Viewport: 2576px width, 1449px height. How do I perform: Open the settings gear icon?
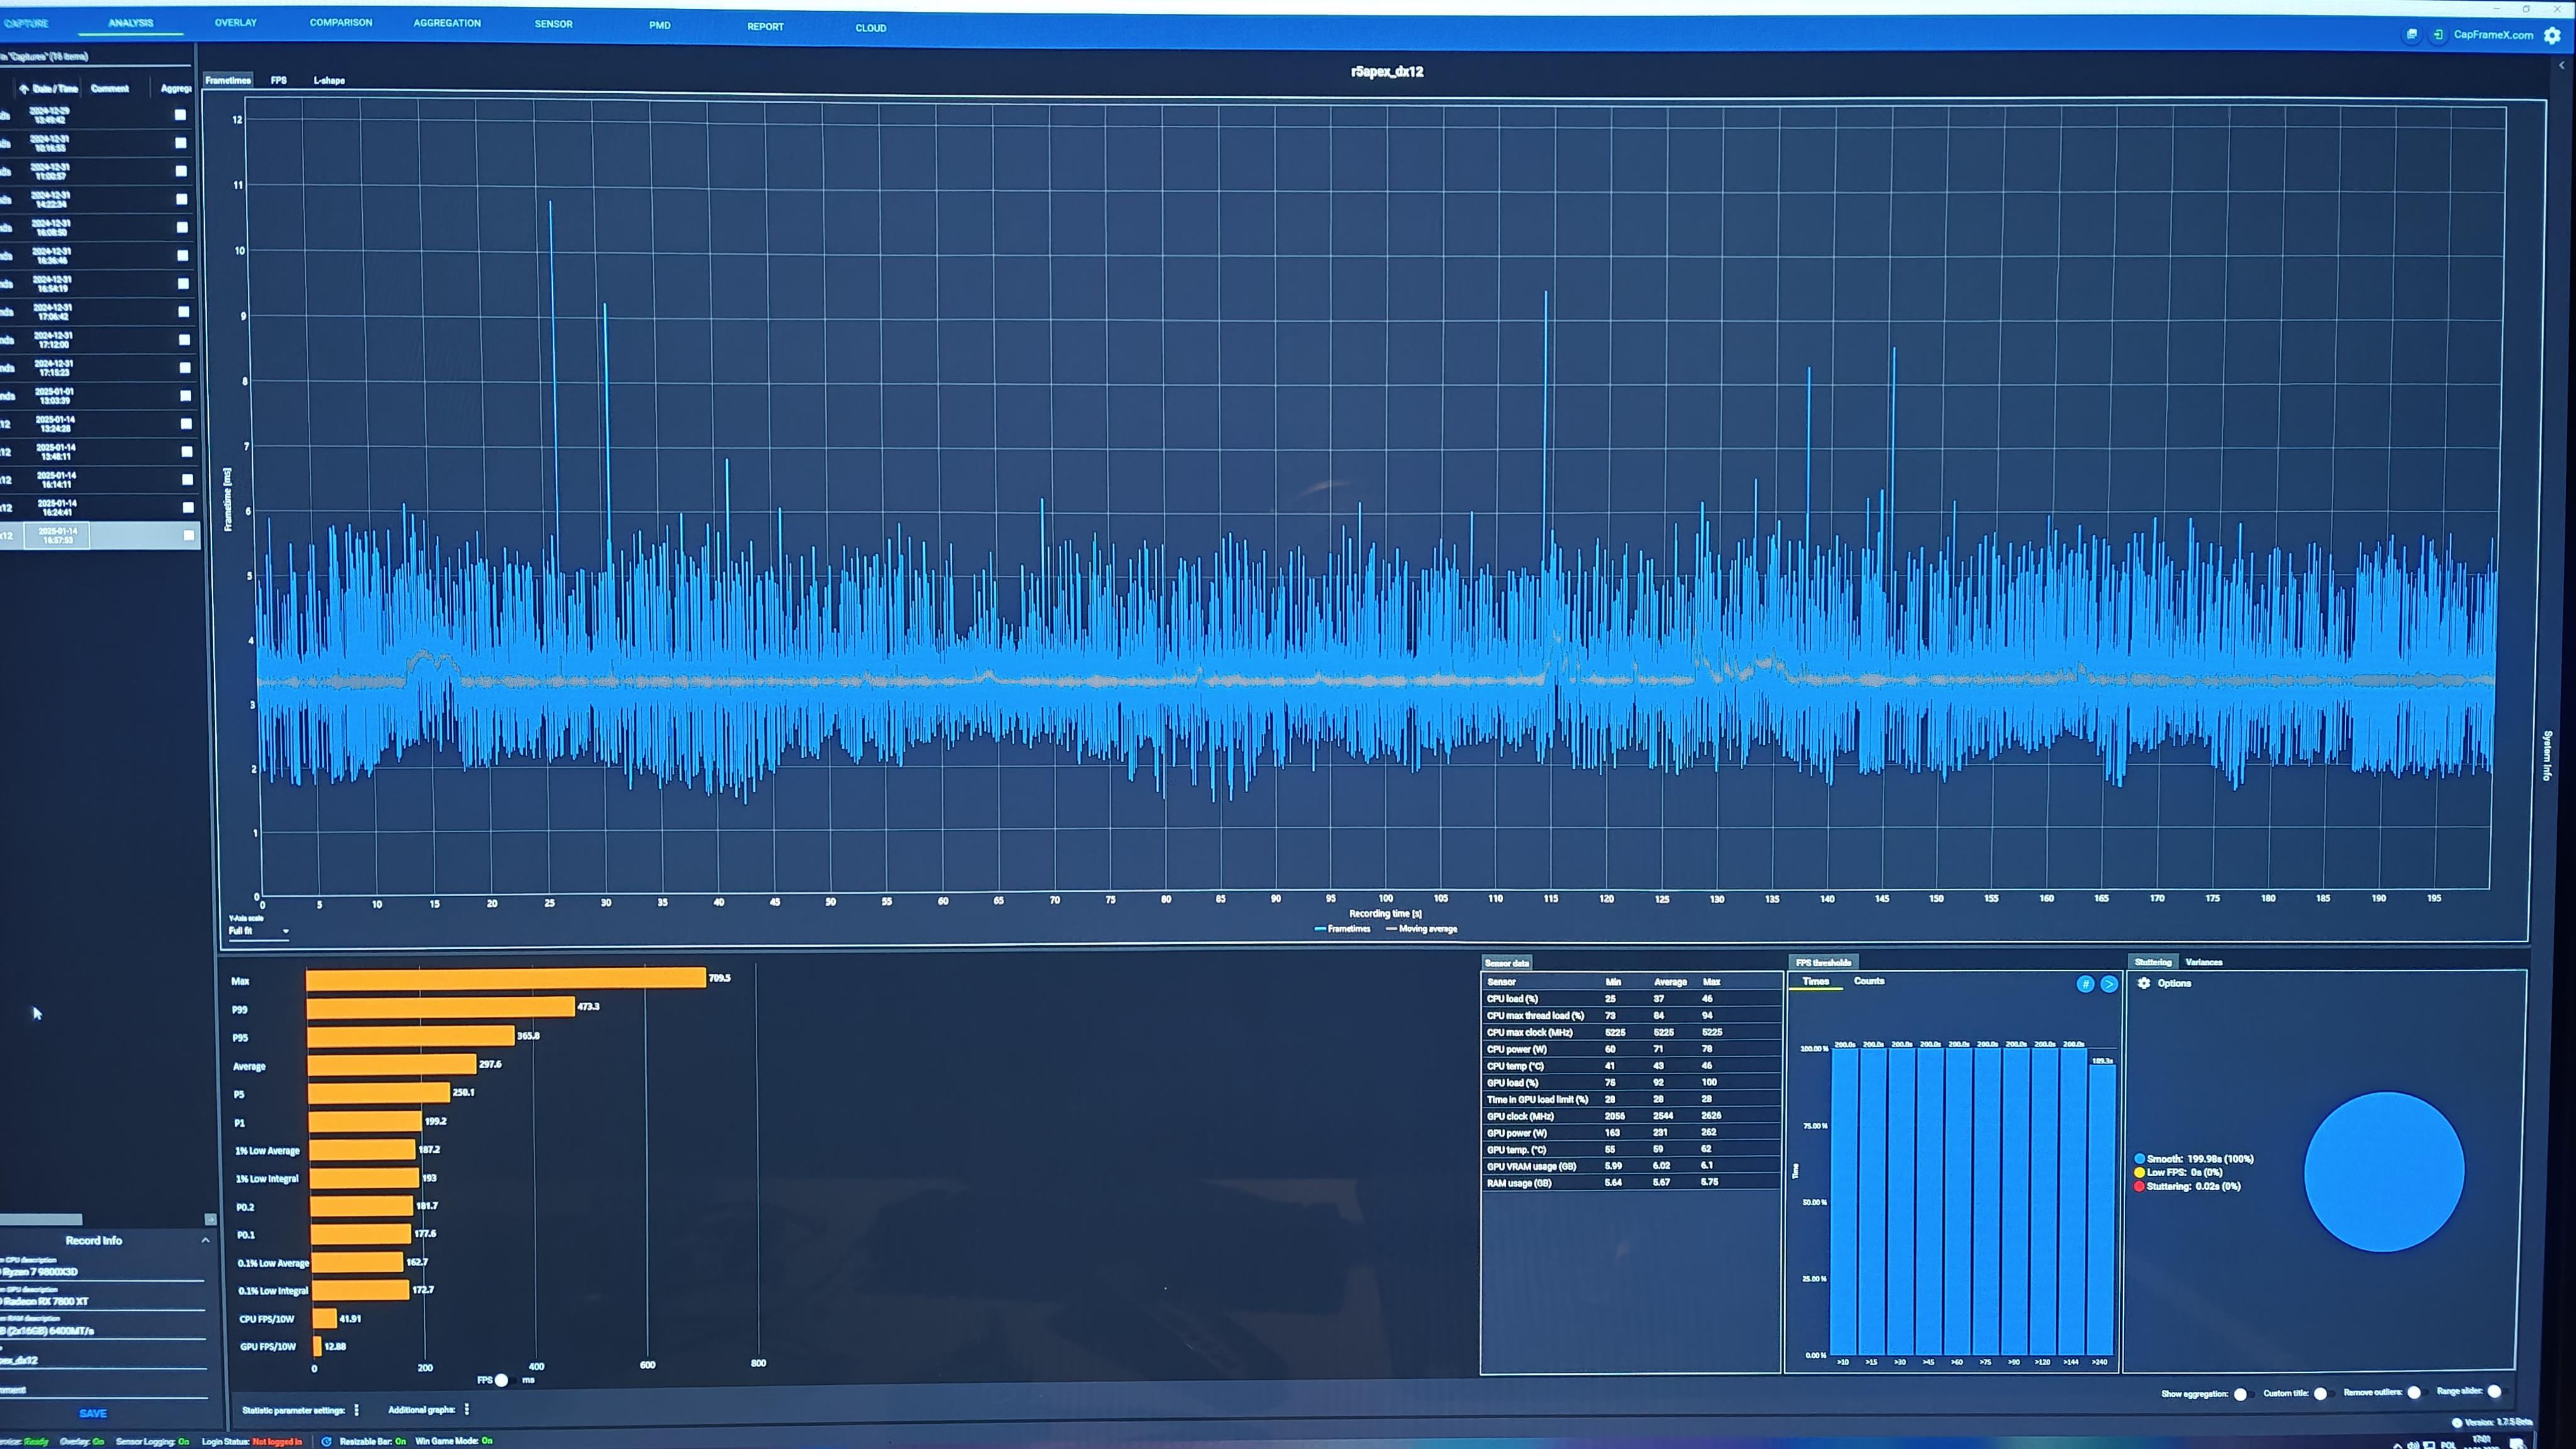coord(2552,36)
